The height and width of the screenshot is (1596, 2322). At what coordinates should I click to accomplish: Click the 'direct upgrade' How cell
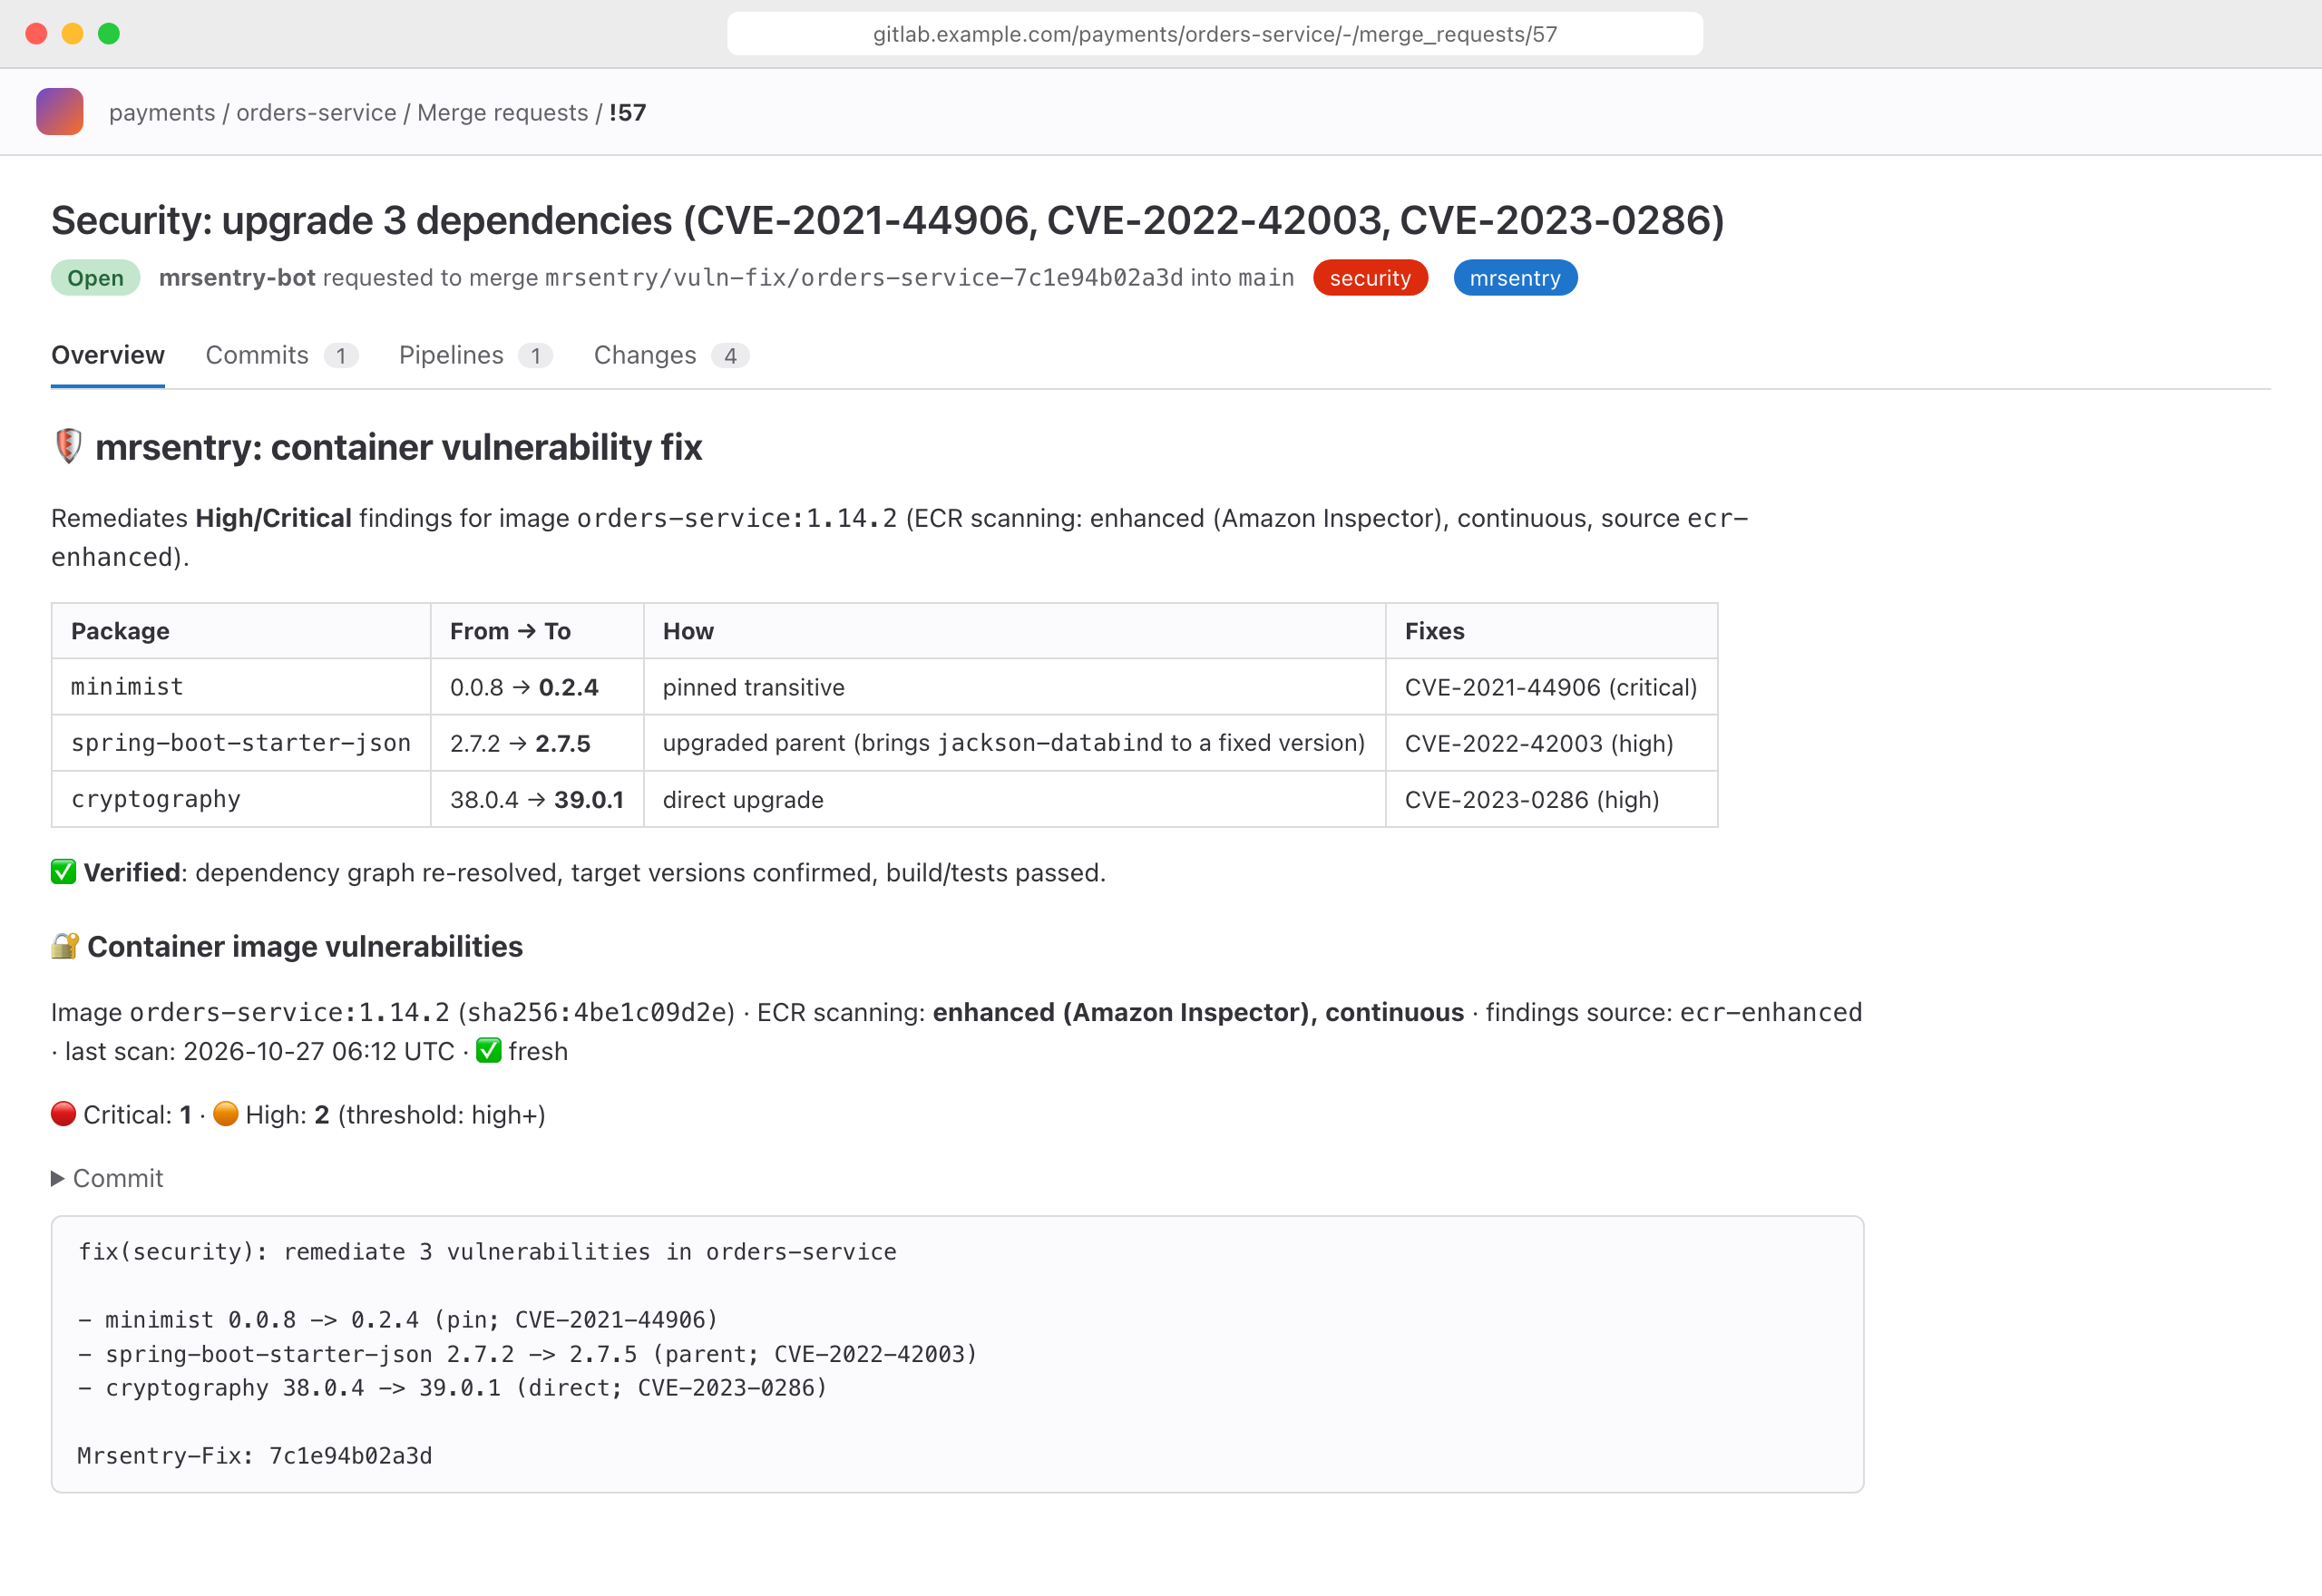pyautogui.click(x=1014, y=798)
